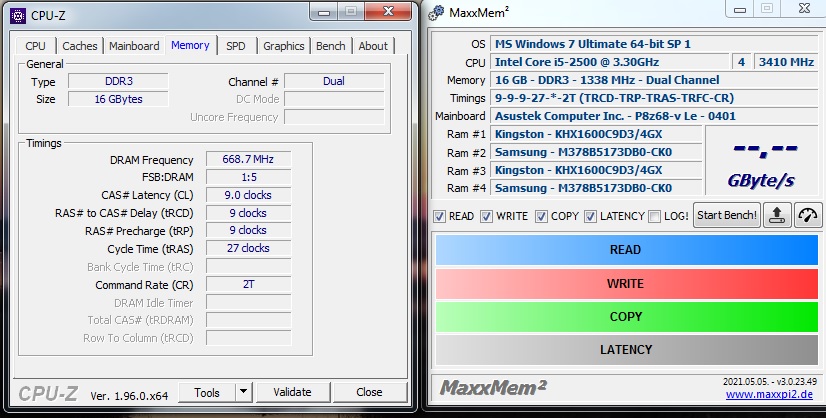Open the Graphics tab
The height and width of the screenshot is (418, 826).
pos(283,46)
